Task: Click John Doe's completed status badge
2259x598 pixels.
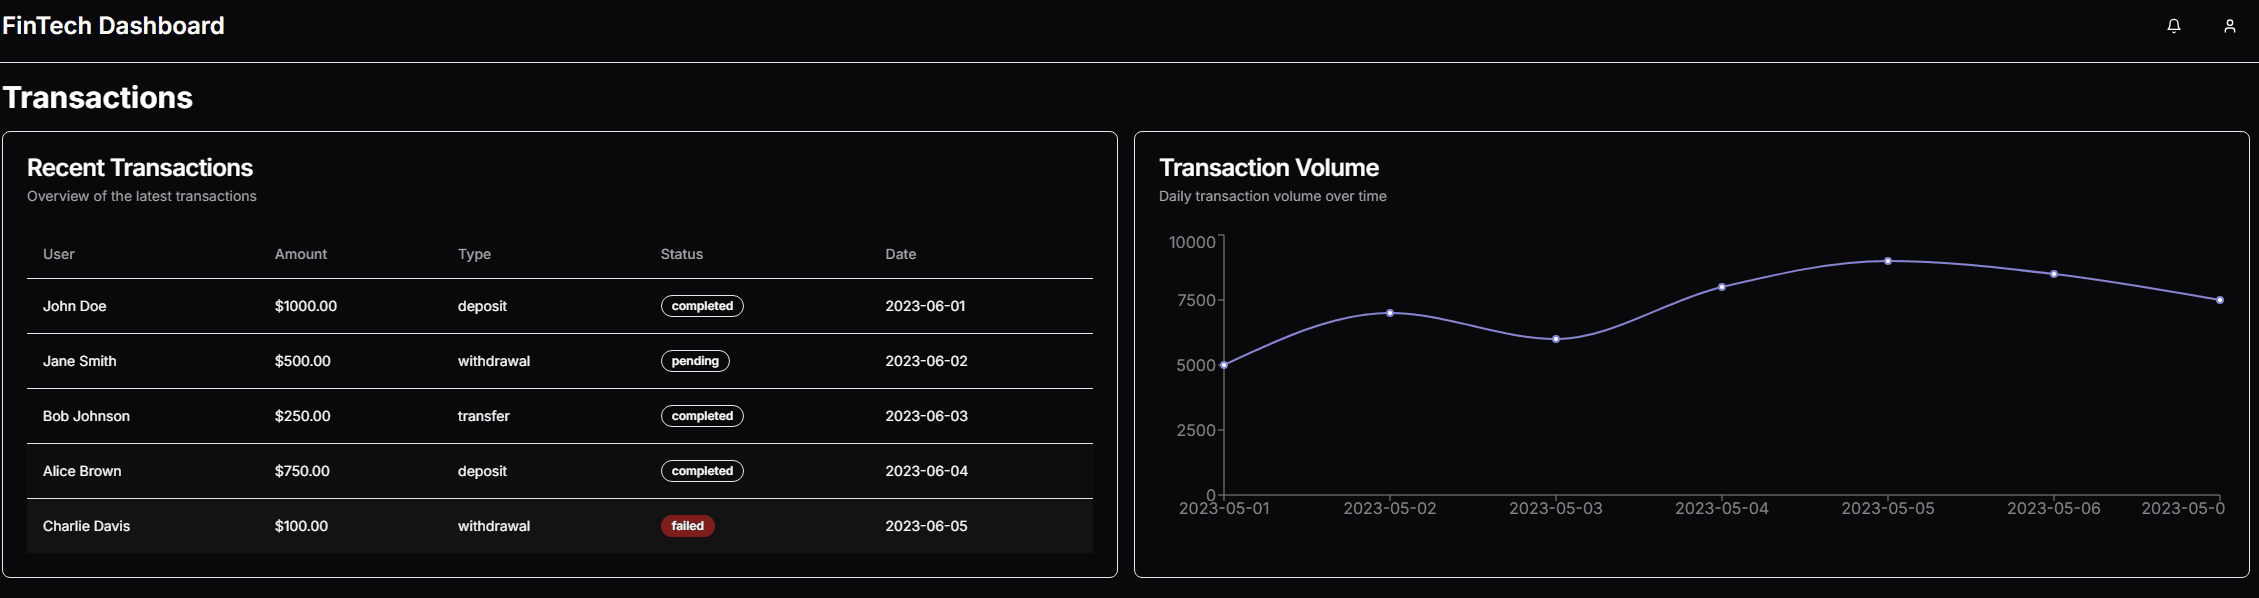Action: coord(702,306)
